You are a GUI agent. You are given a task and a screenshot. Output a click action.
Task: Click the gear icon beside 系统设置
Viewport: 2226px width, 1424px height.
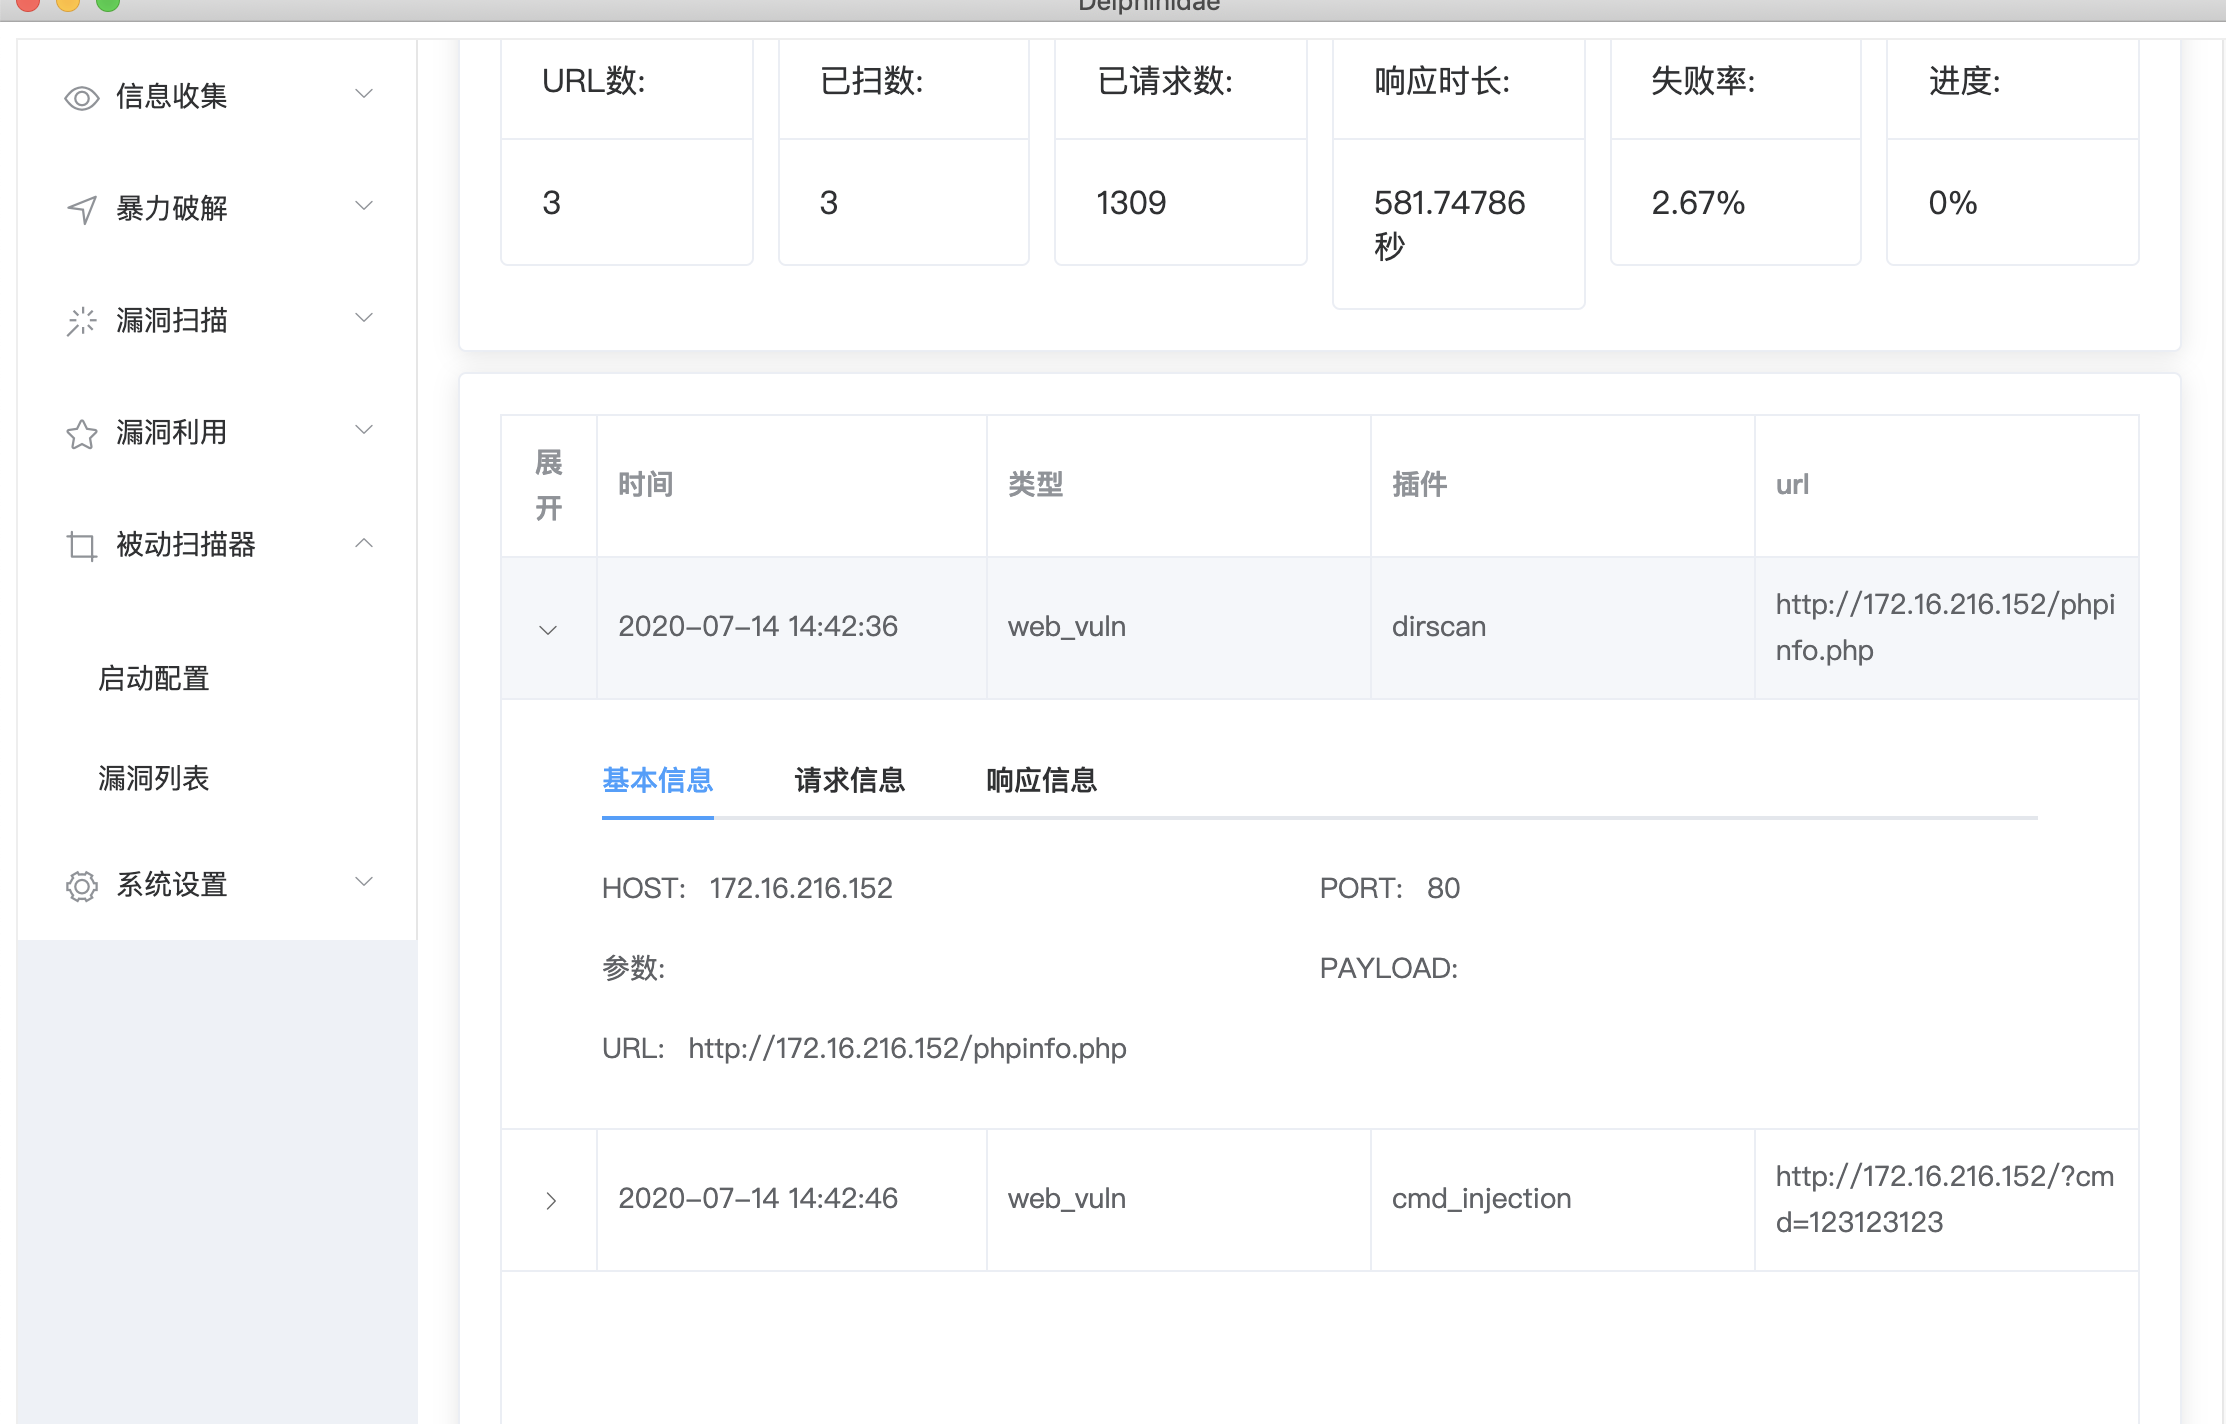82,886
